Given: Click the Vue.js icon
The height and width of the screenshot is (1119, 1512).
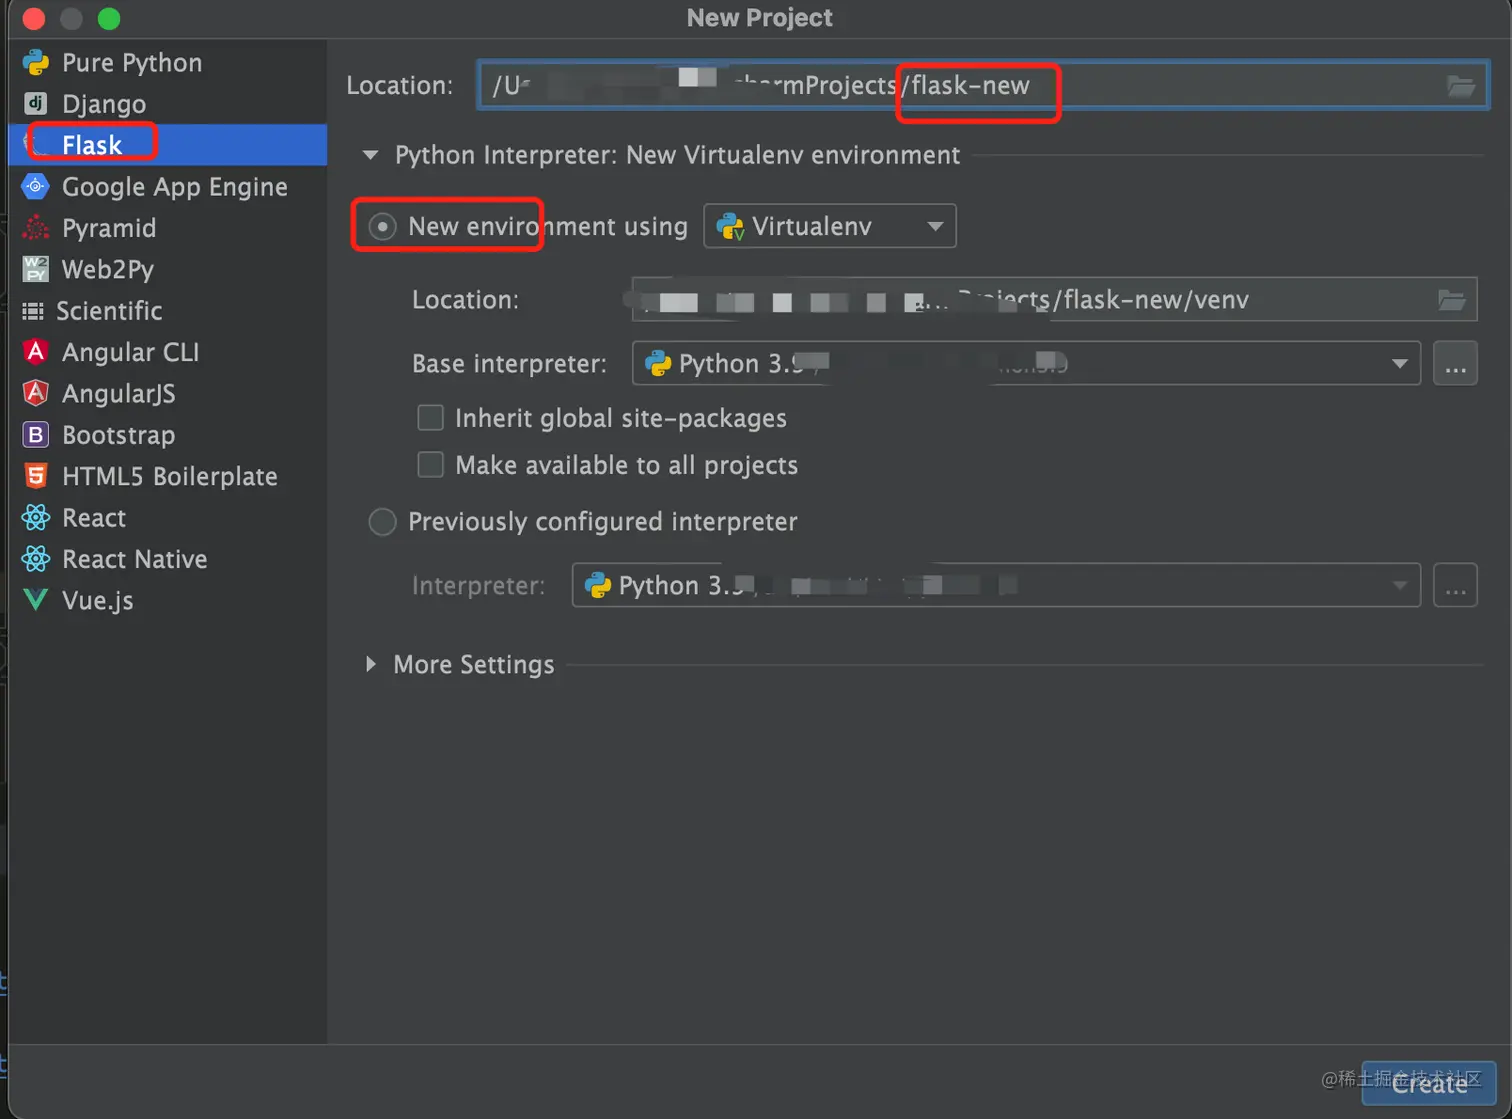Looking at the screenshot, I should point(36,600).
